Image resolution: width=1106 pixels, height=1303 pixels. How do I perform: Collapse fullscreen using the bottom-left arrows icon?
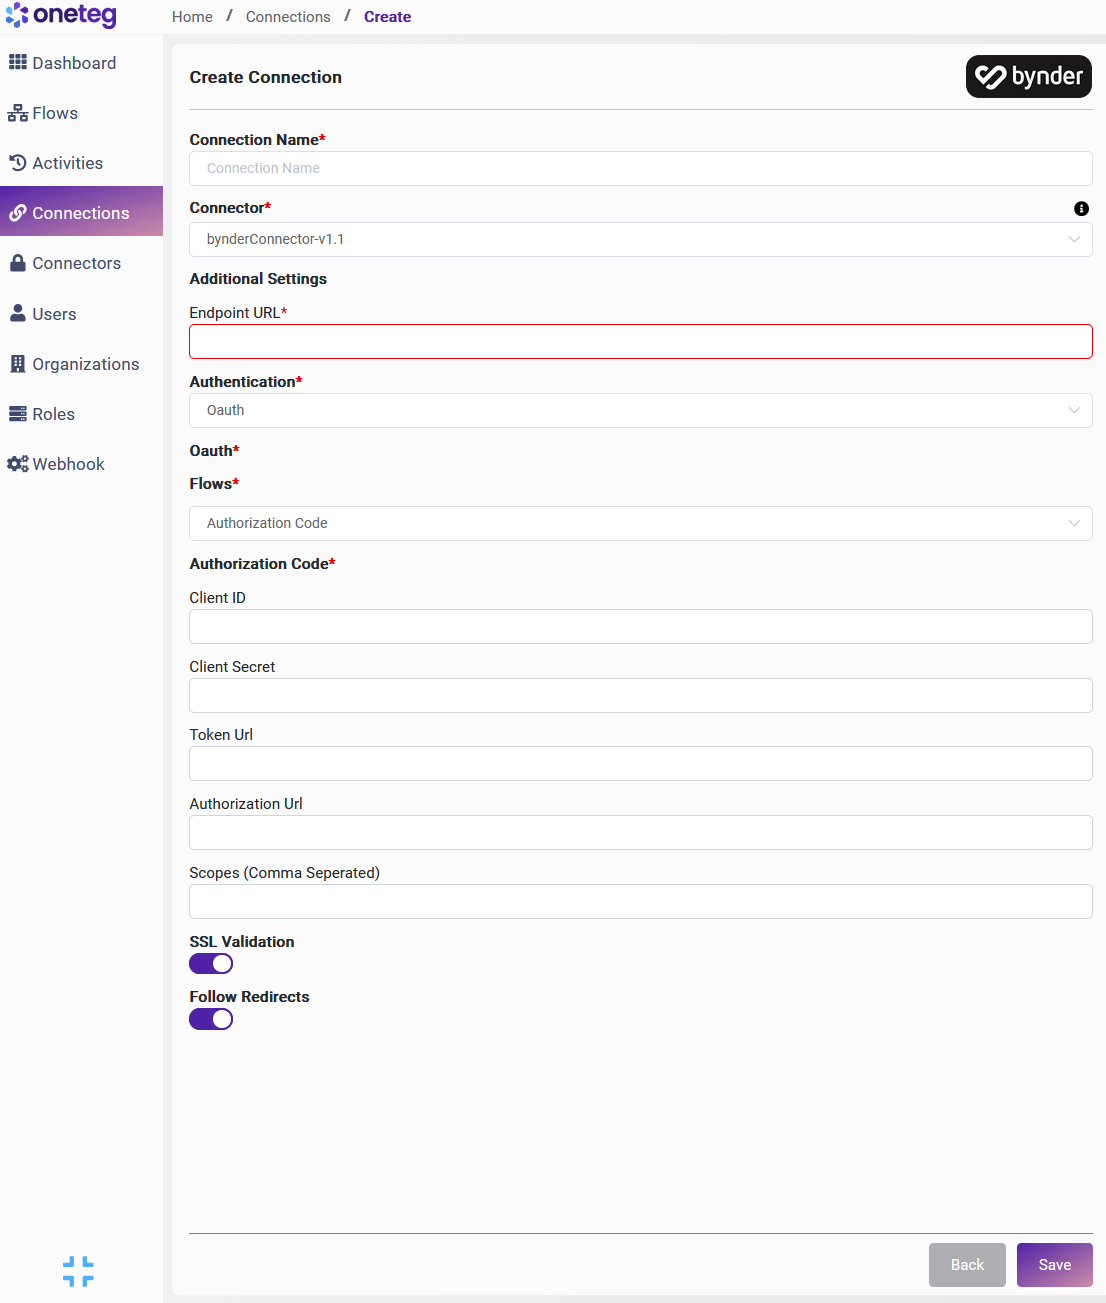[x=78, y=1271]
